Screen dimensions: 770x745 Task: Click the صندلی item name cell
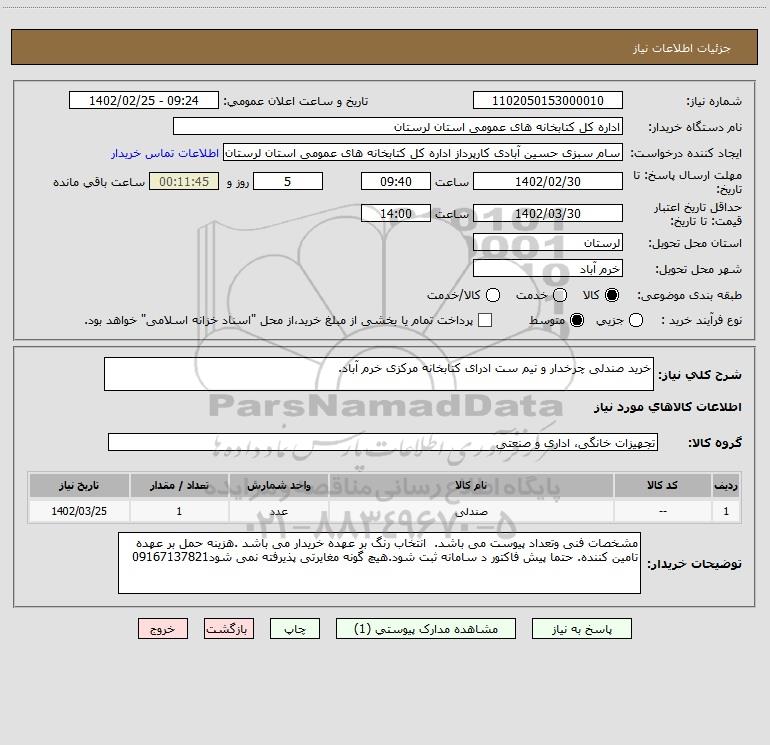(x=471, y=511)
